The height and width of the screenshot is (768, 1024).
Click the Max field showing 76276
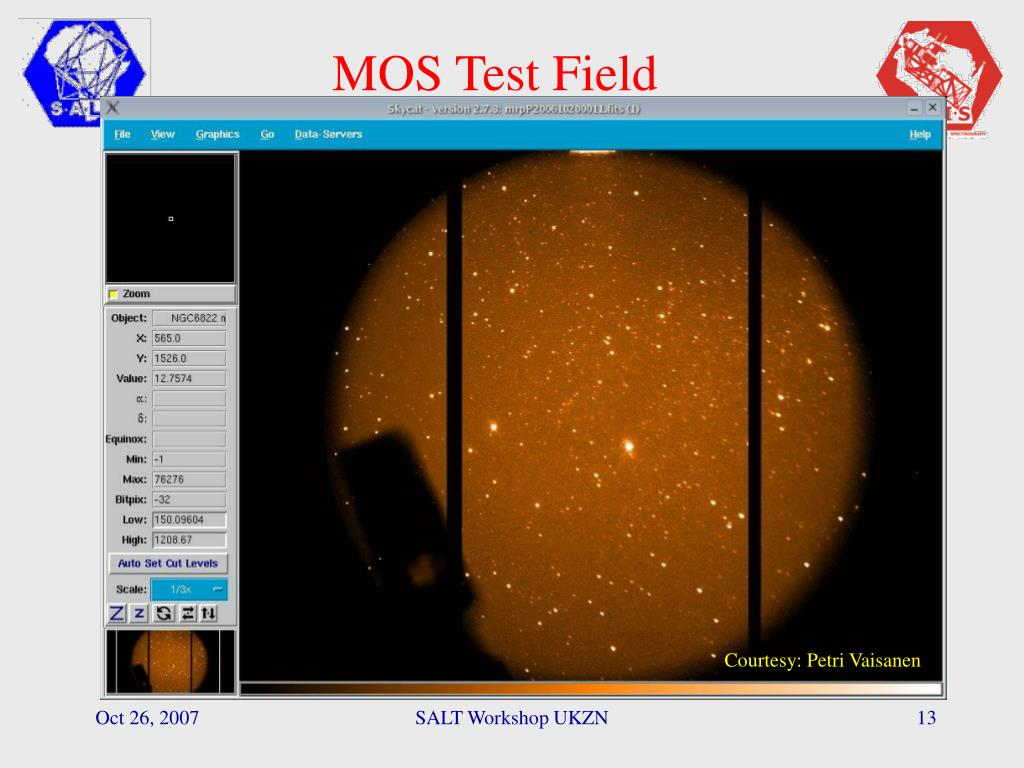[189, 479]
